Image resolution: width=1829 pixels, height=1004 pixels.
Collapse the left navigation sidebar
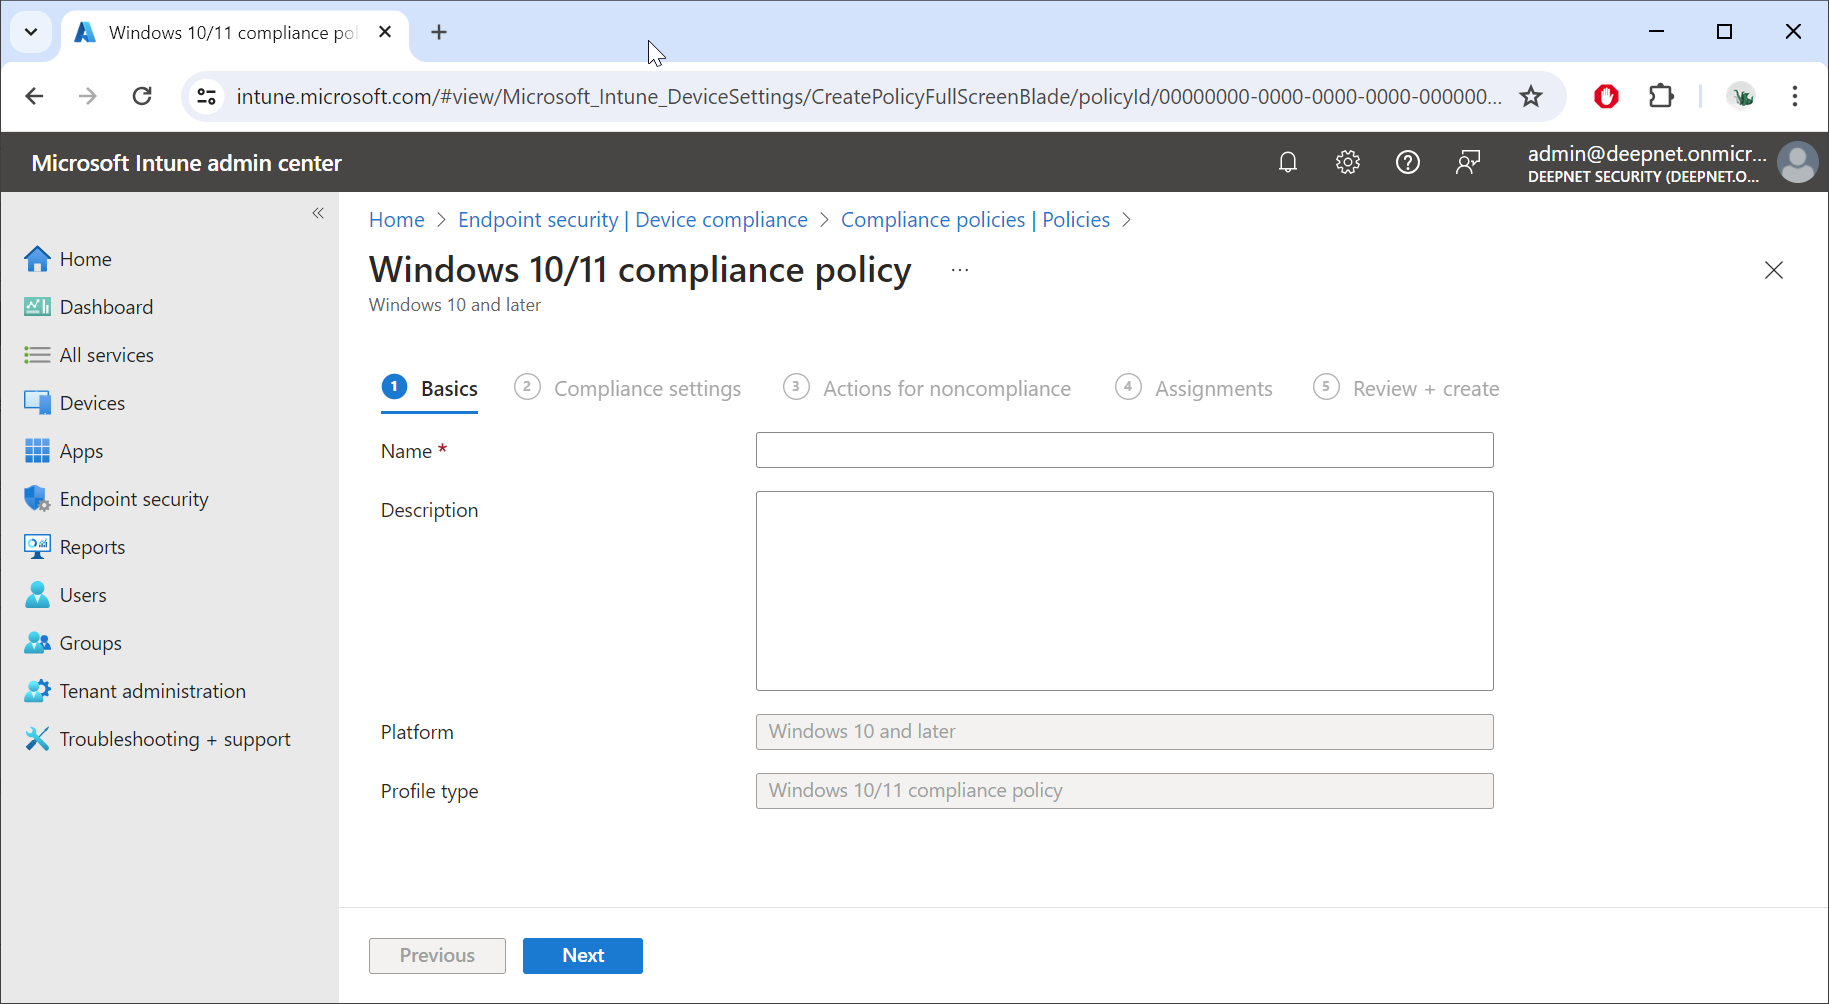pos(318,213)
